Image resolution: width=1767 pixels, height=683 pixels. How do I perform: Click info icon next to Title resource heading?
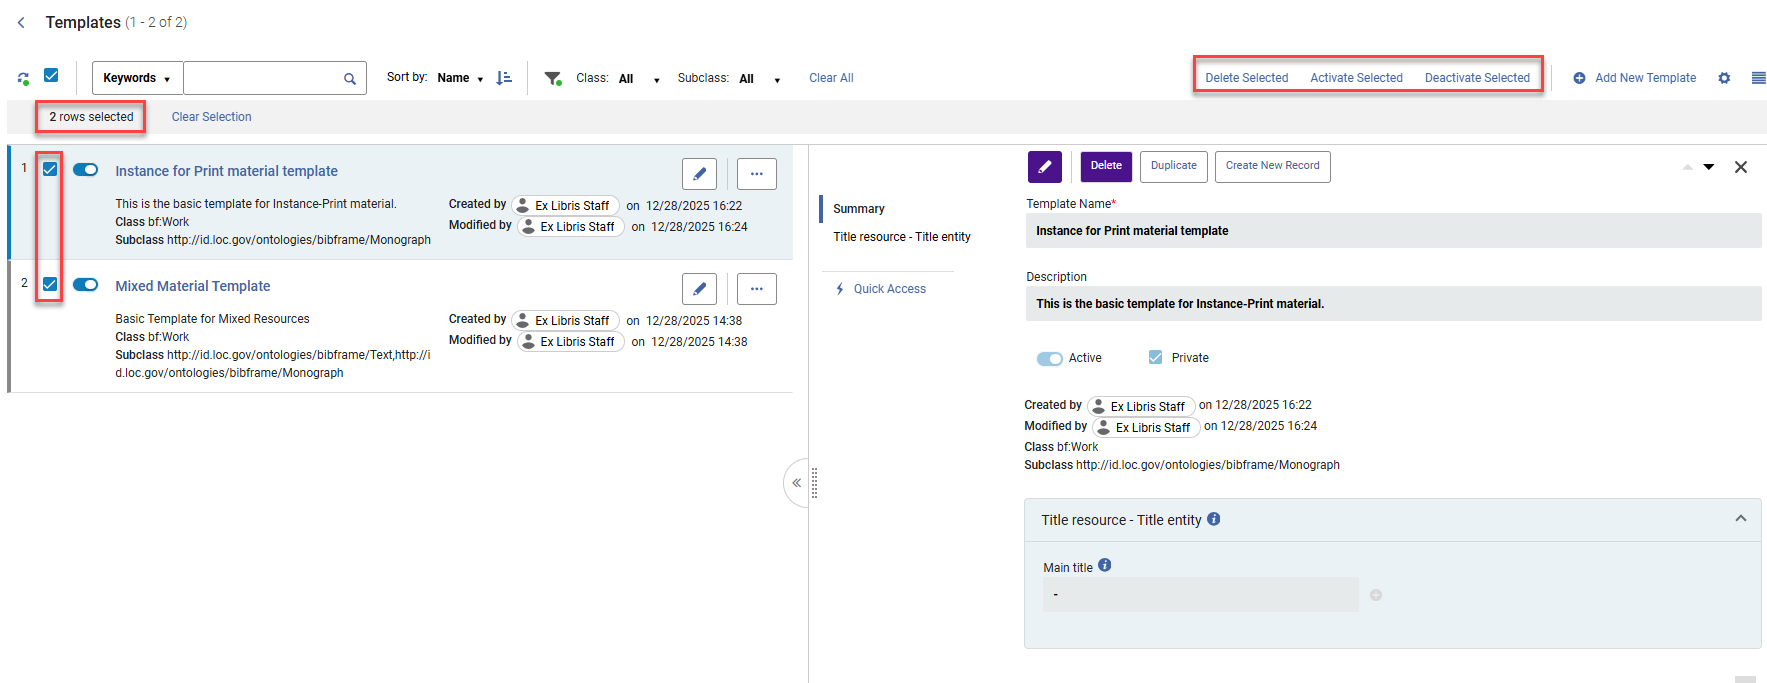1214,519
